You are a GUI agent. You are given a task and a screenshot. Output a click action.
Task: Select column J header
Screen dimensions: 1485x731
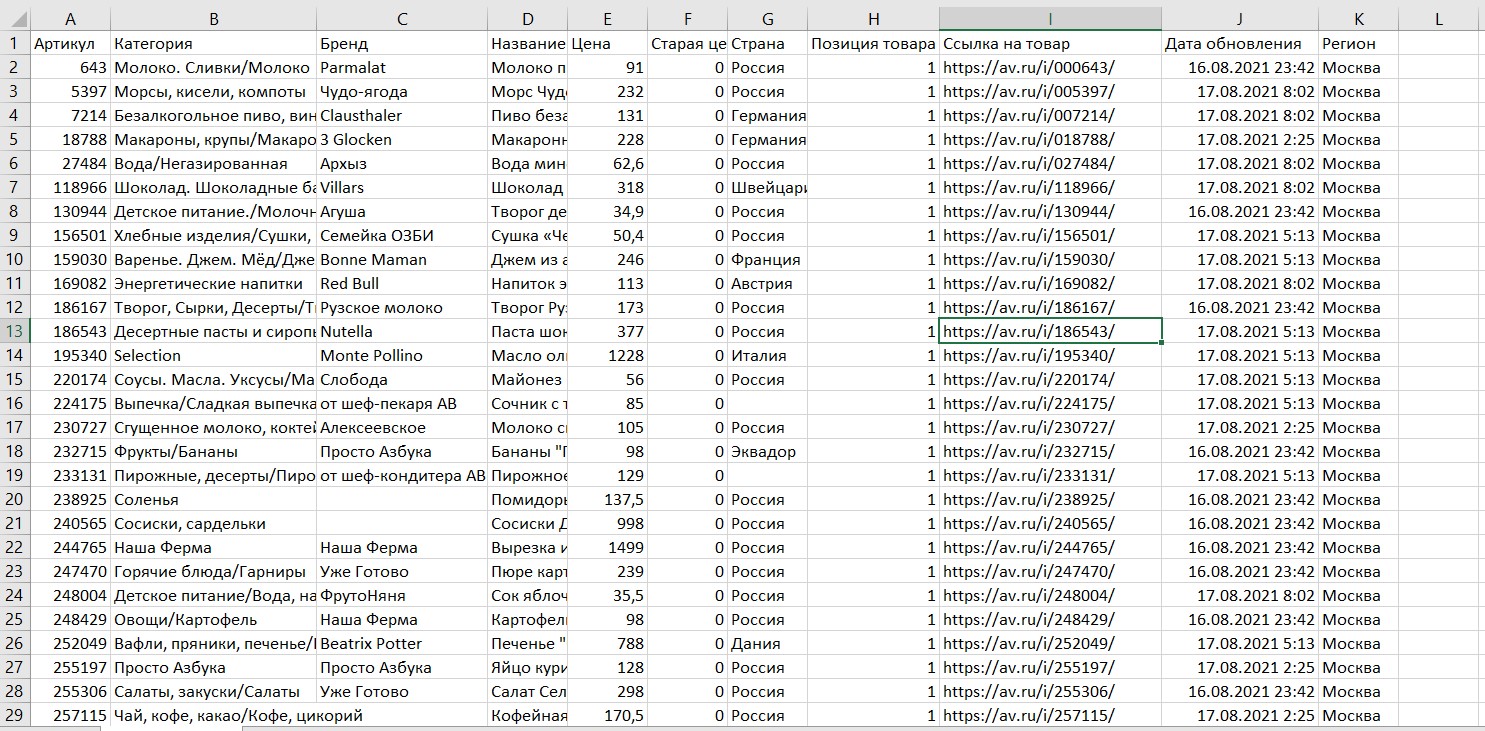1239,19
